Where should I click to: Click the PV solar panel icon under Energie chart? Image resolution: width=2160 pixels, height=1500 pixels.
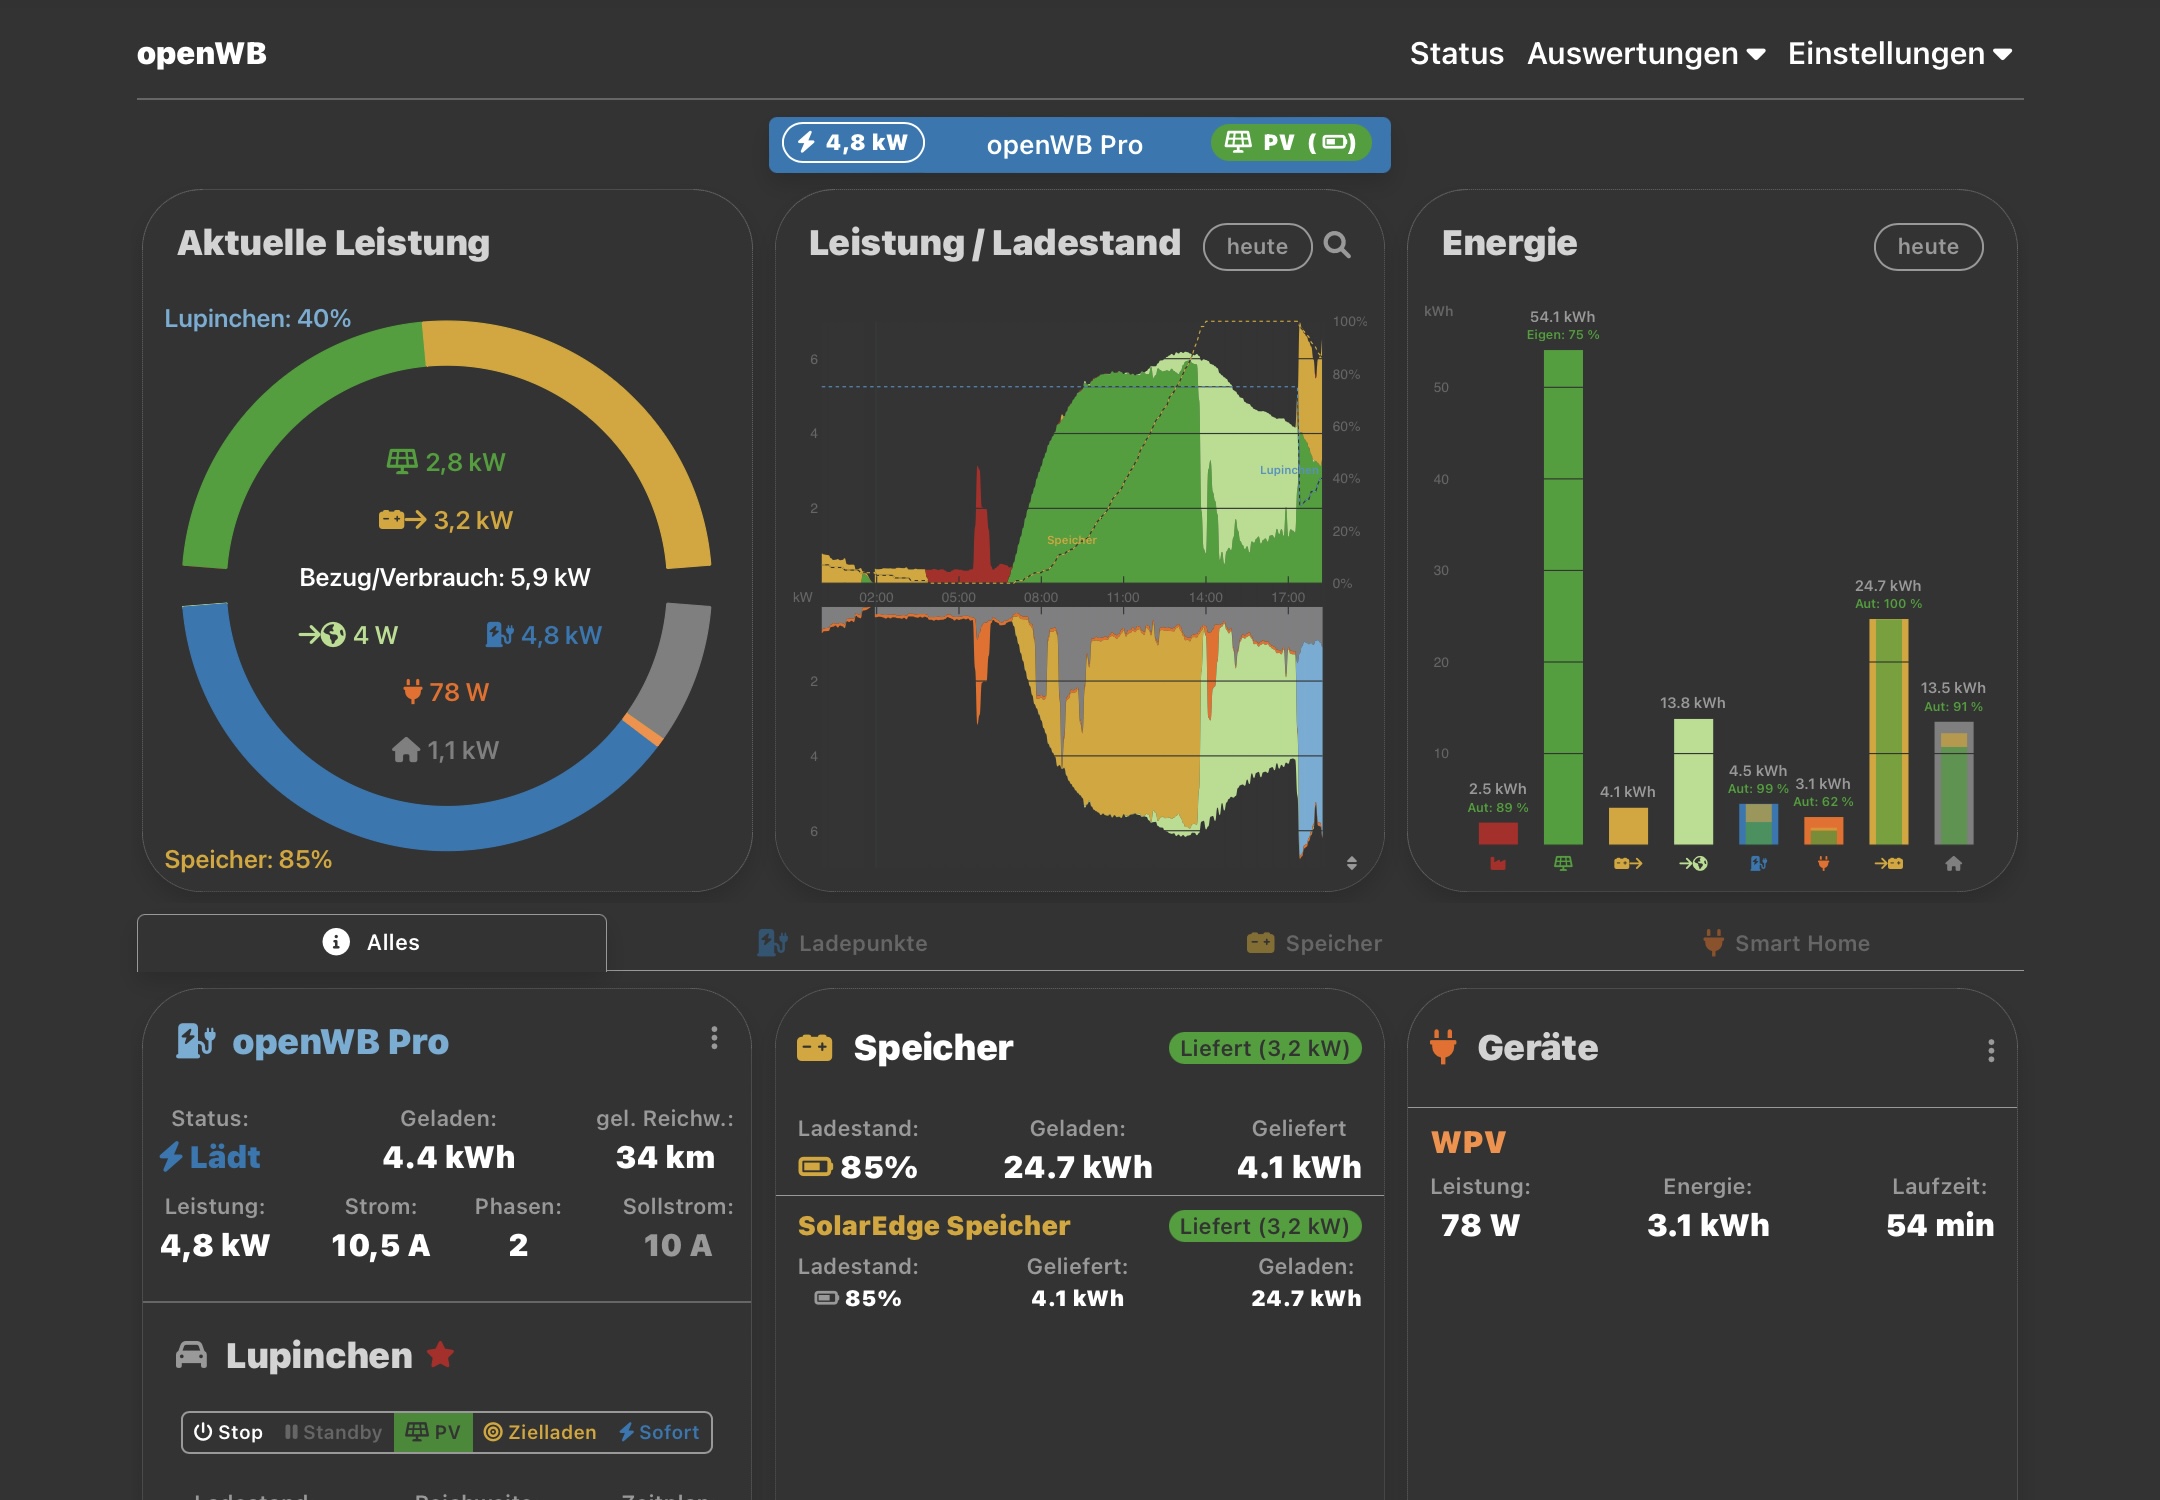1563,863
